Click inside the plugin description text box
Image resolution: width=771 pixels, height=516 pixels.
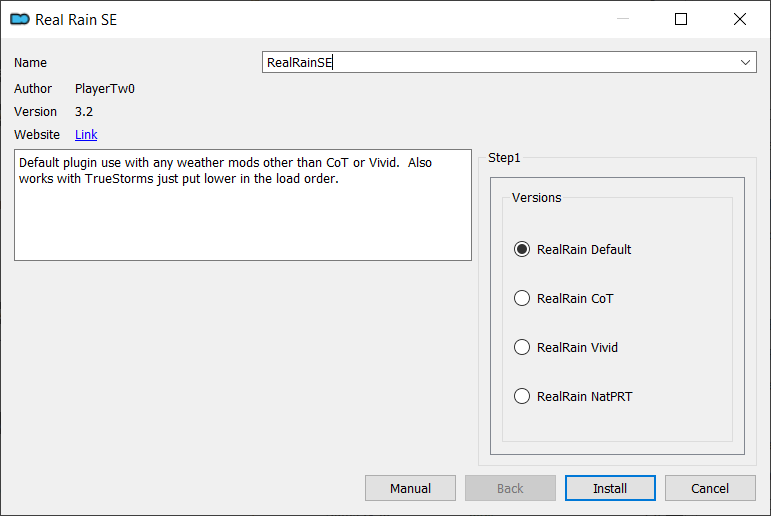pyautogui.click(x=243, y=205)
